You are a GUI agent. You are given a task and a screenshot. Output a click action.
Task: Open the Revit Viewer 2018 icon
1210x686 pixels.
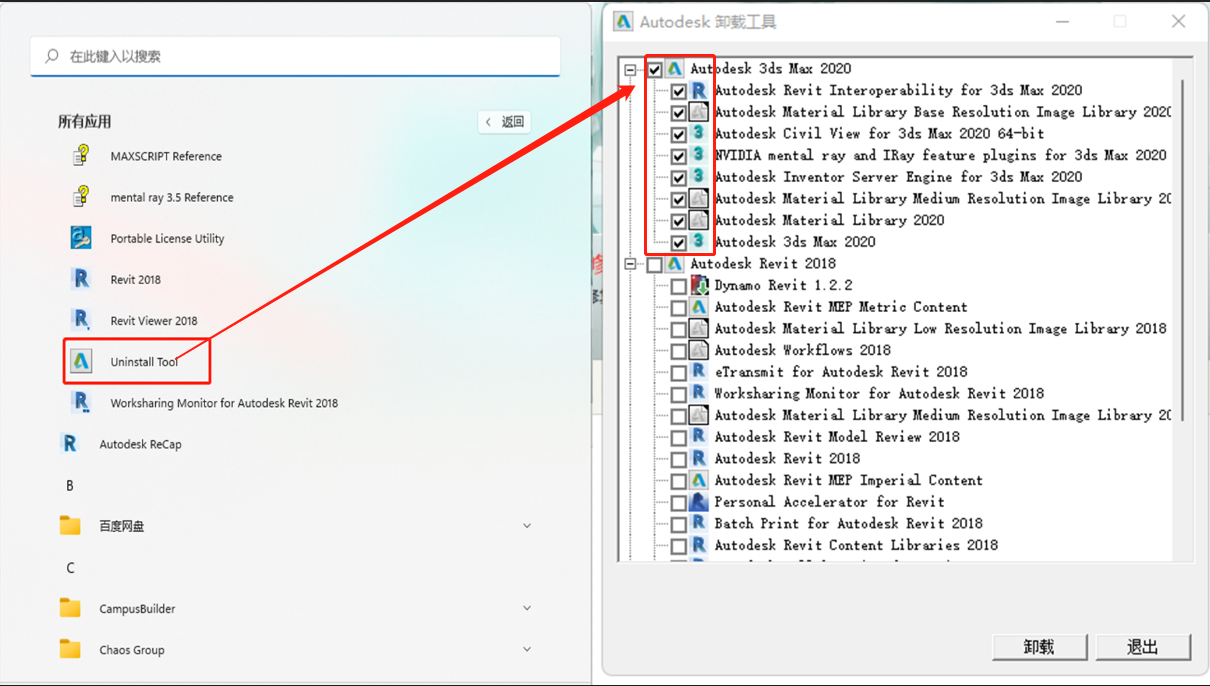pos(81,320)
